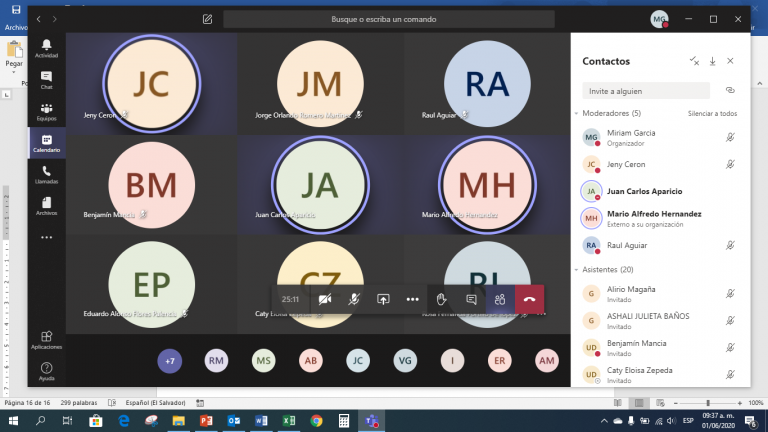Open the Calendario tab in sidebar

[x=47, y=142]
